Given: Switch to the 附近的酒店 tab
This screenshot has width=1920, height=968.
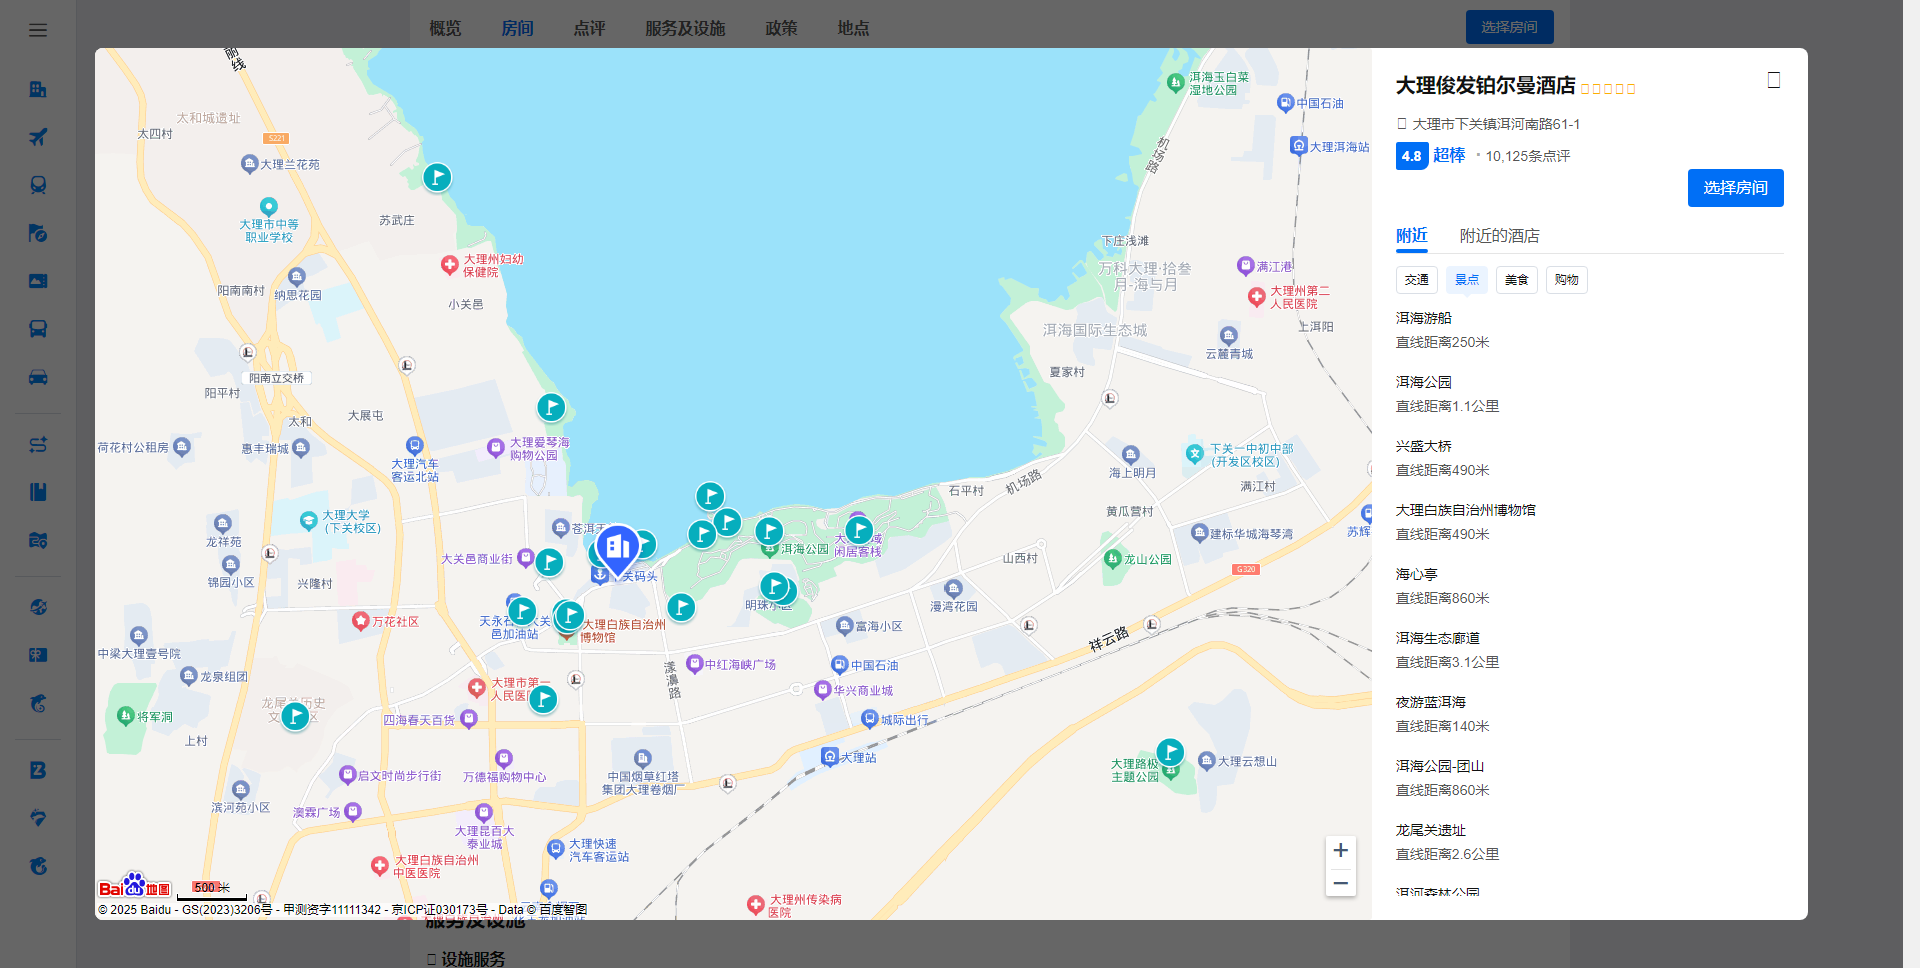Looking at the screenshot, I should click(1499, 236).
